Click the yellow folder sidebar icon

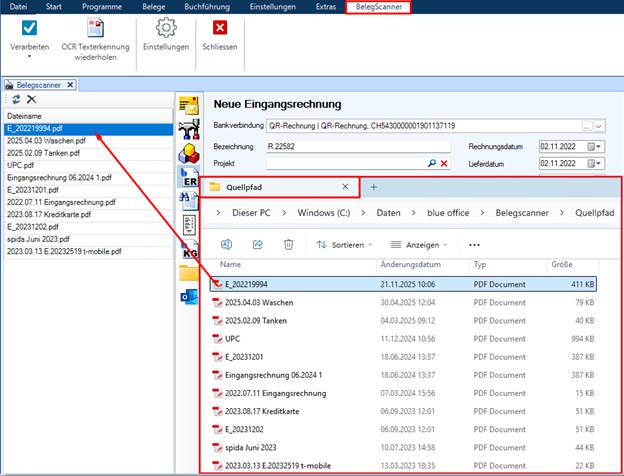(x=189, y=273)
